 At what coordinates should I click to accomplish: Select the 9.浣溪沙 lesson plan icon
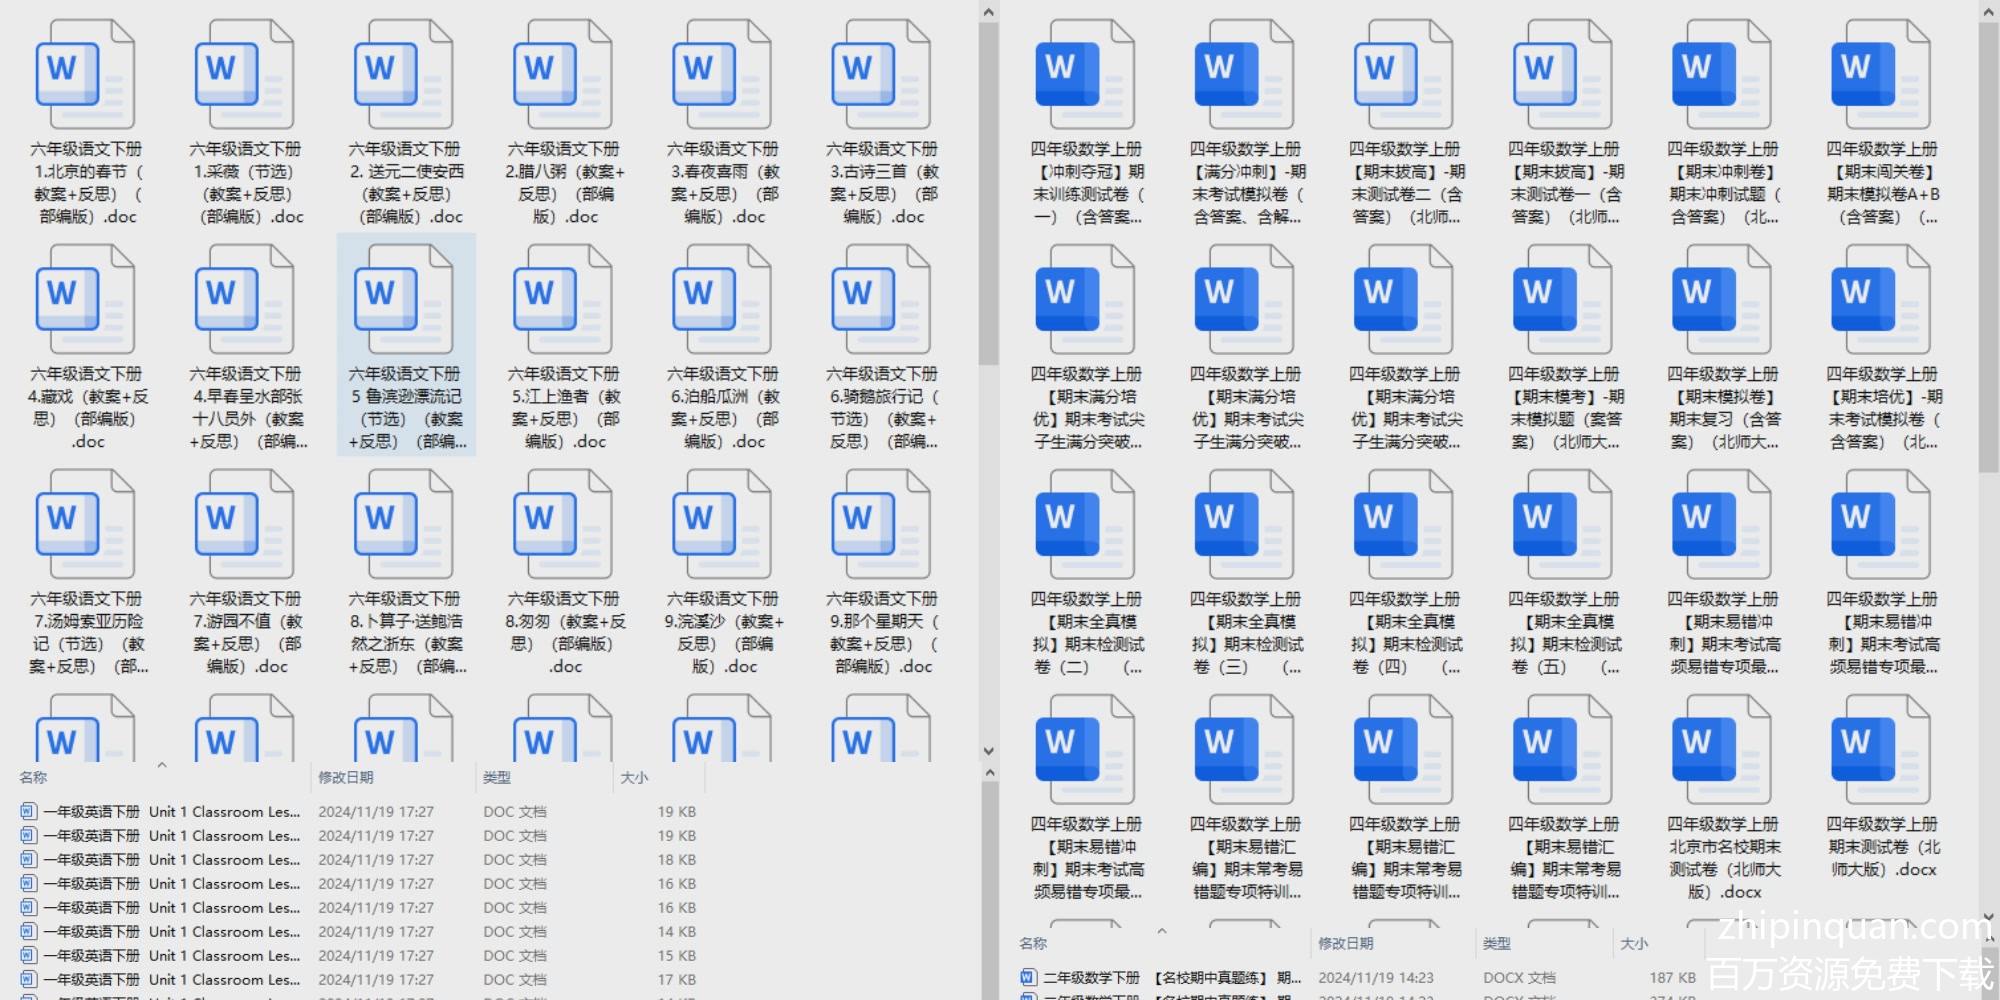(722, 525)
